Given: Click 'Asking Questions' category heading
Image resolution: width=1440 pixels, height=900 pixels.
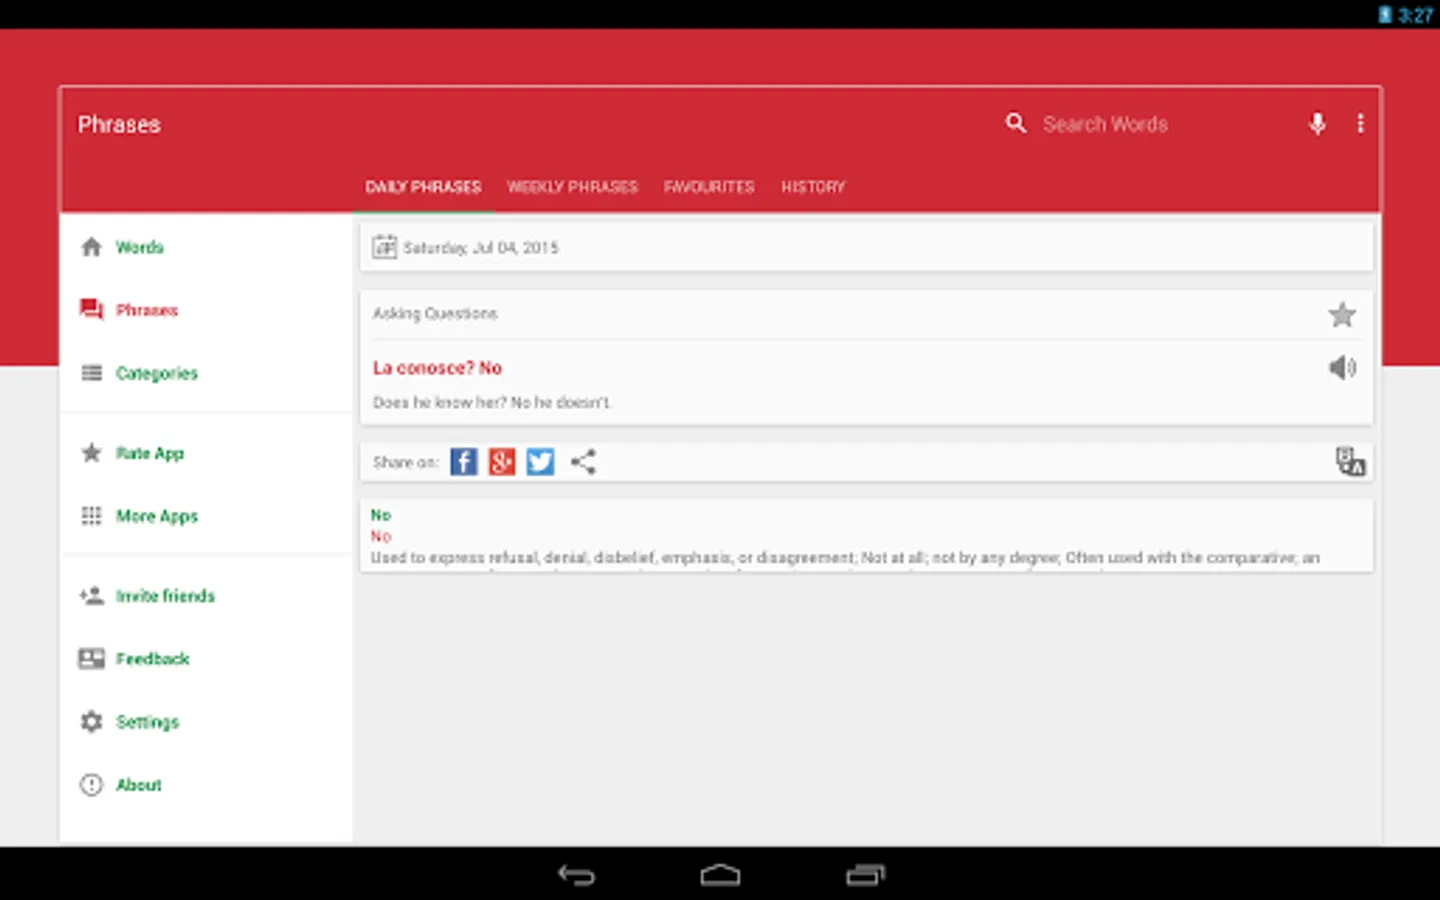Looking at the screenshot, I should coord(435,313).
